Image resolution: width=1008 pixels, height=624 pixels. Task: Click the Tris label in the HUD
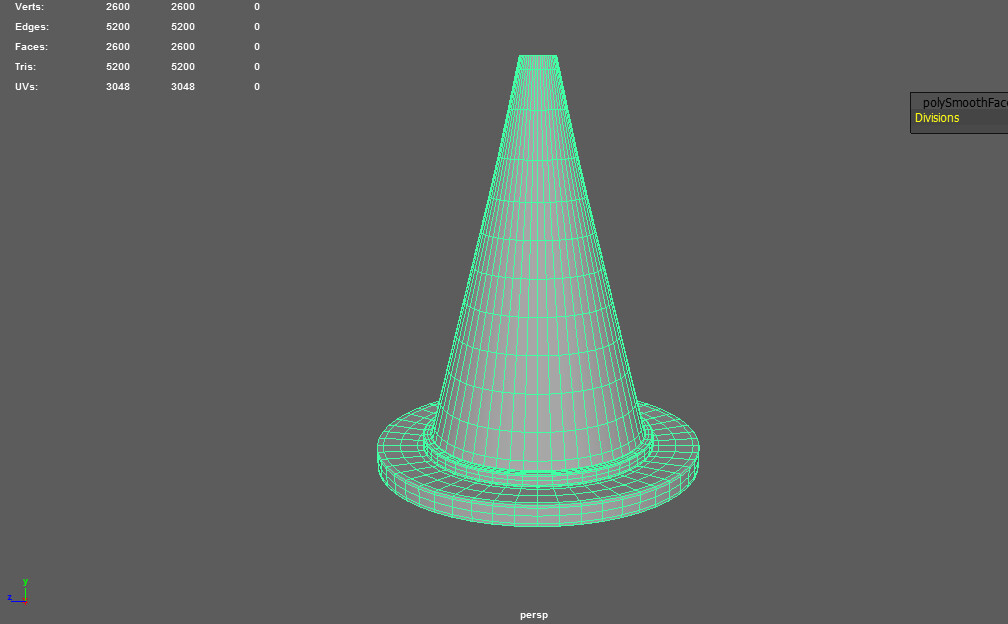coord(24,66)
